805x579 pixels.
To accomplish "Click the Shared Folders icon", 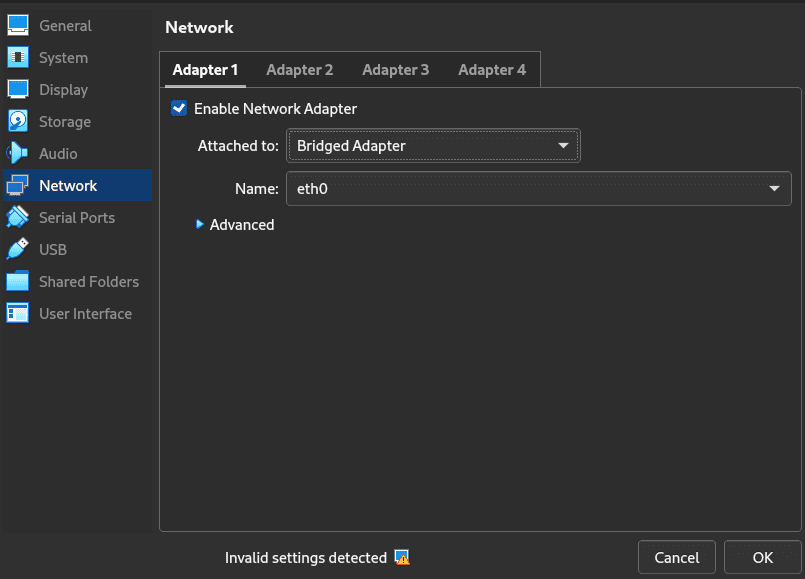I will point(18,282).
